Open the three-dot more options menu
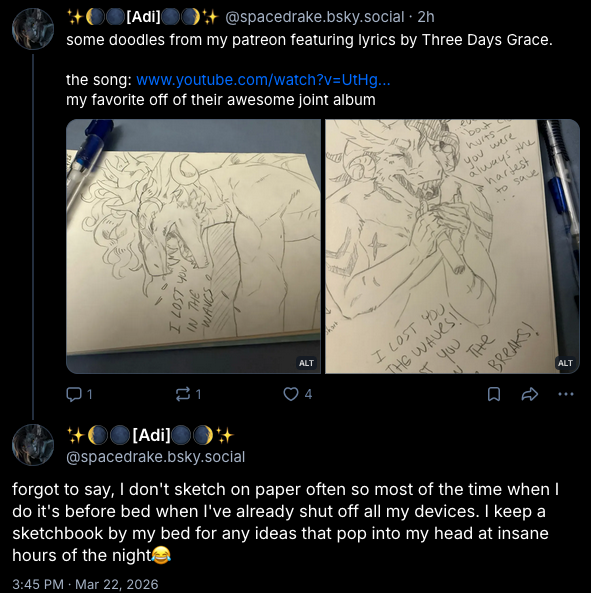Screen dimensions: 591x593 [566, 394]
